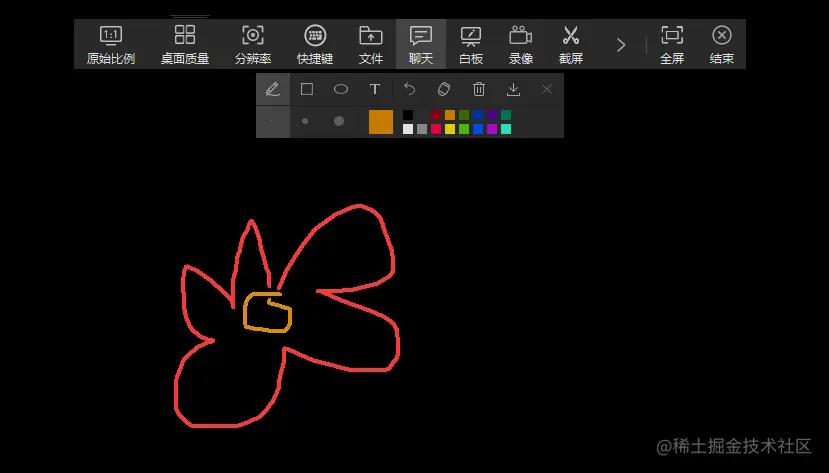Open desktop quality (桌面质量) settings
Image resolution: width=829 pixels, height=473 pixels.
[x=185, y=44]
